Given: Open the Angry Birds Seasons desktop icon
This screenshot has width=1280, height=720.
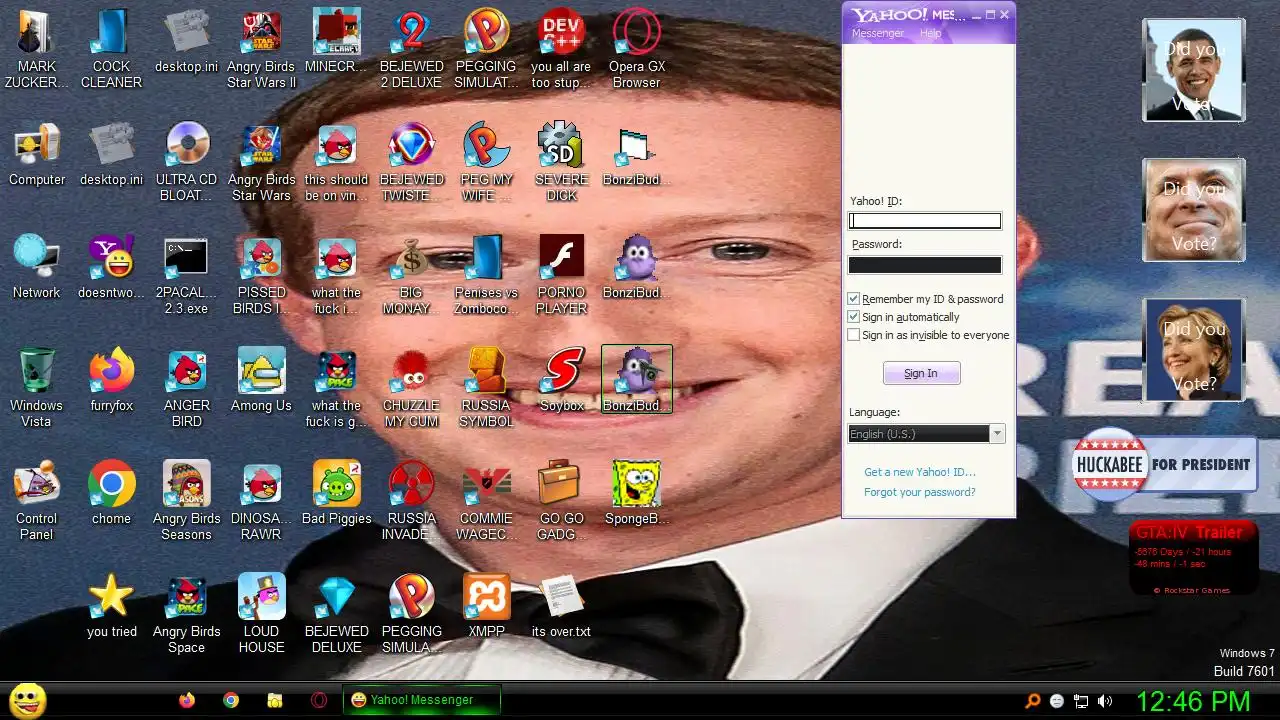Looking at the screenshot, I should [187, 500].
